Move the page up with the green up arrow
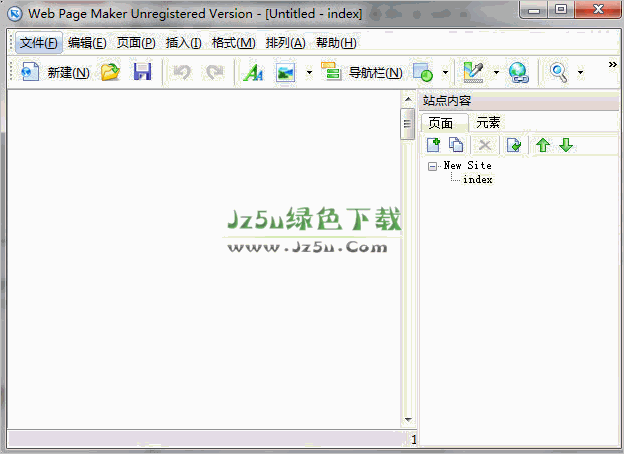The width and height of the screenshot is (624, 454). coord(543,145)
